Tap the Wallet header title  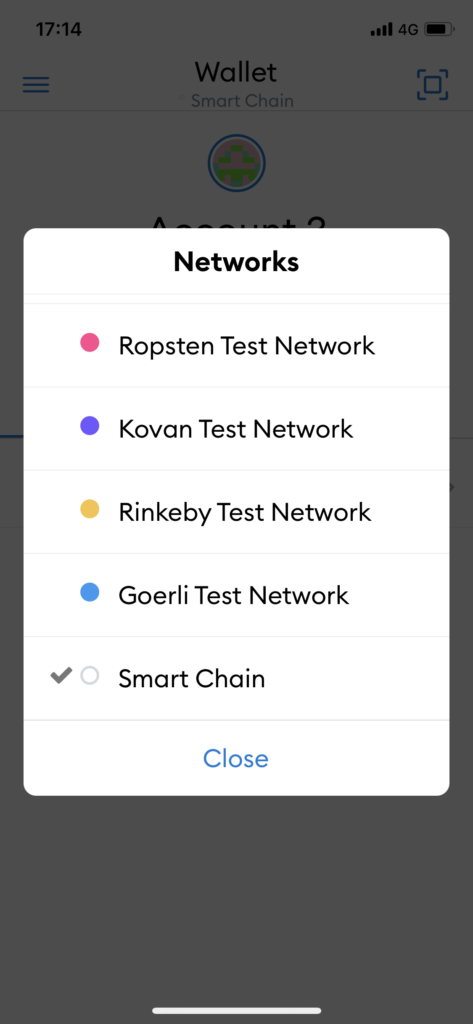pos(236,71)
